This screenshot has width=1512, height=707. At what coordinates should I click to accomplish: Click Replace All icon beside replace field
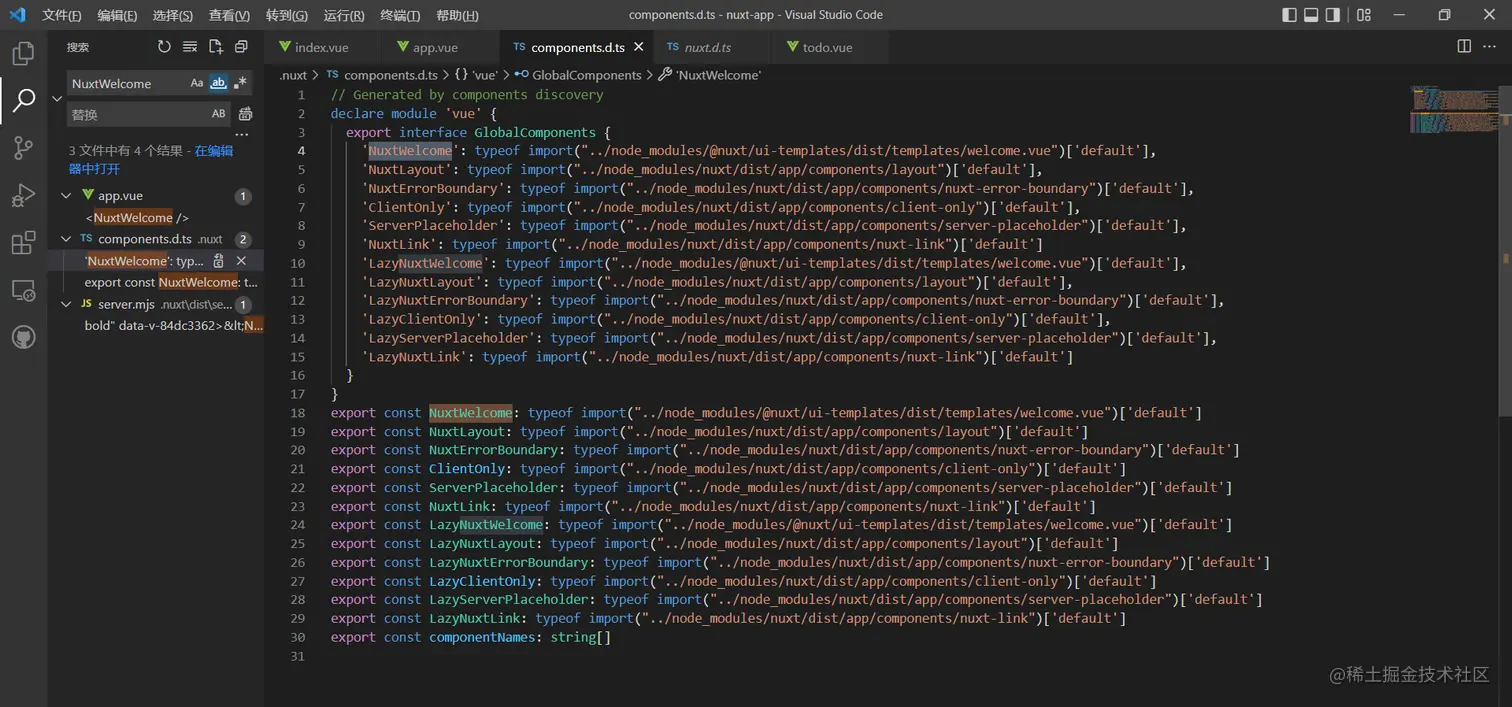click(245, 114)
